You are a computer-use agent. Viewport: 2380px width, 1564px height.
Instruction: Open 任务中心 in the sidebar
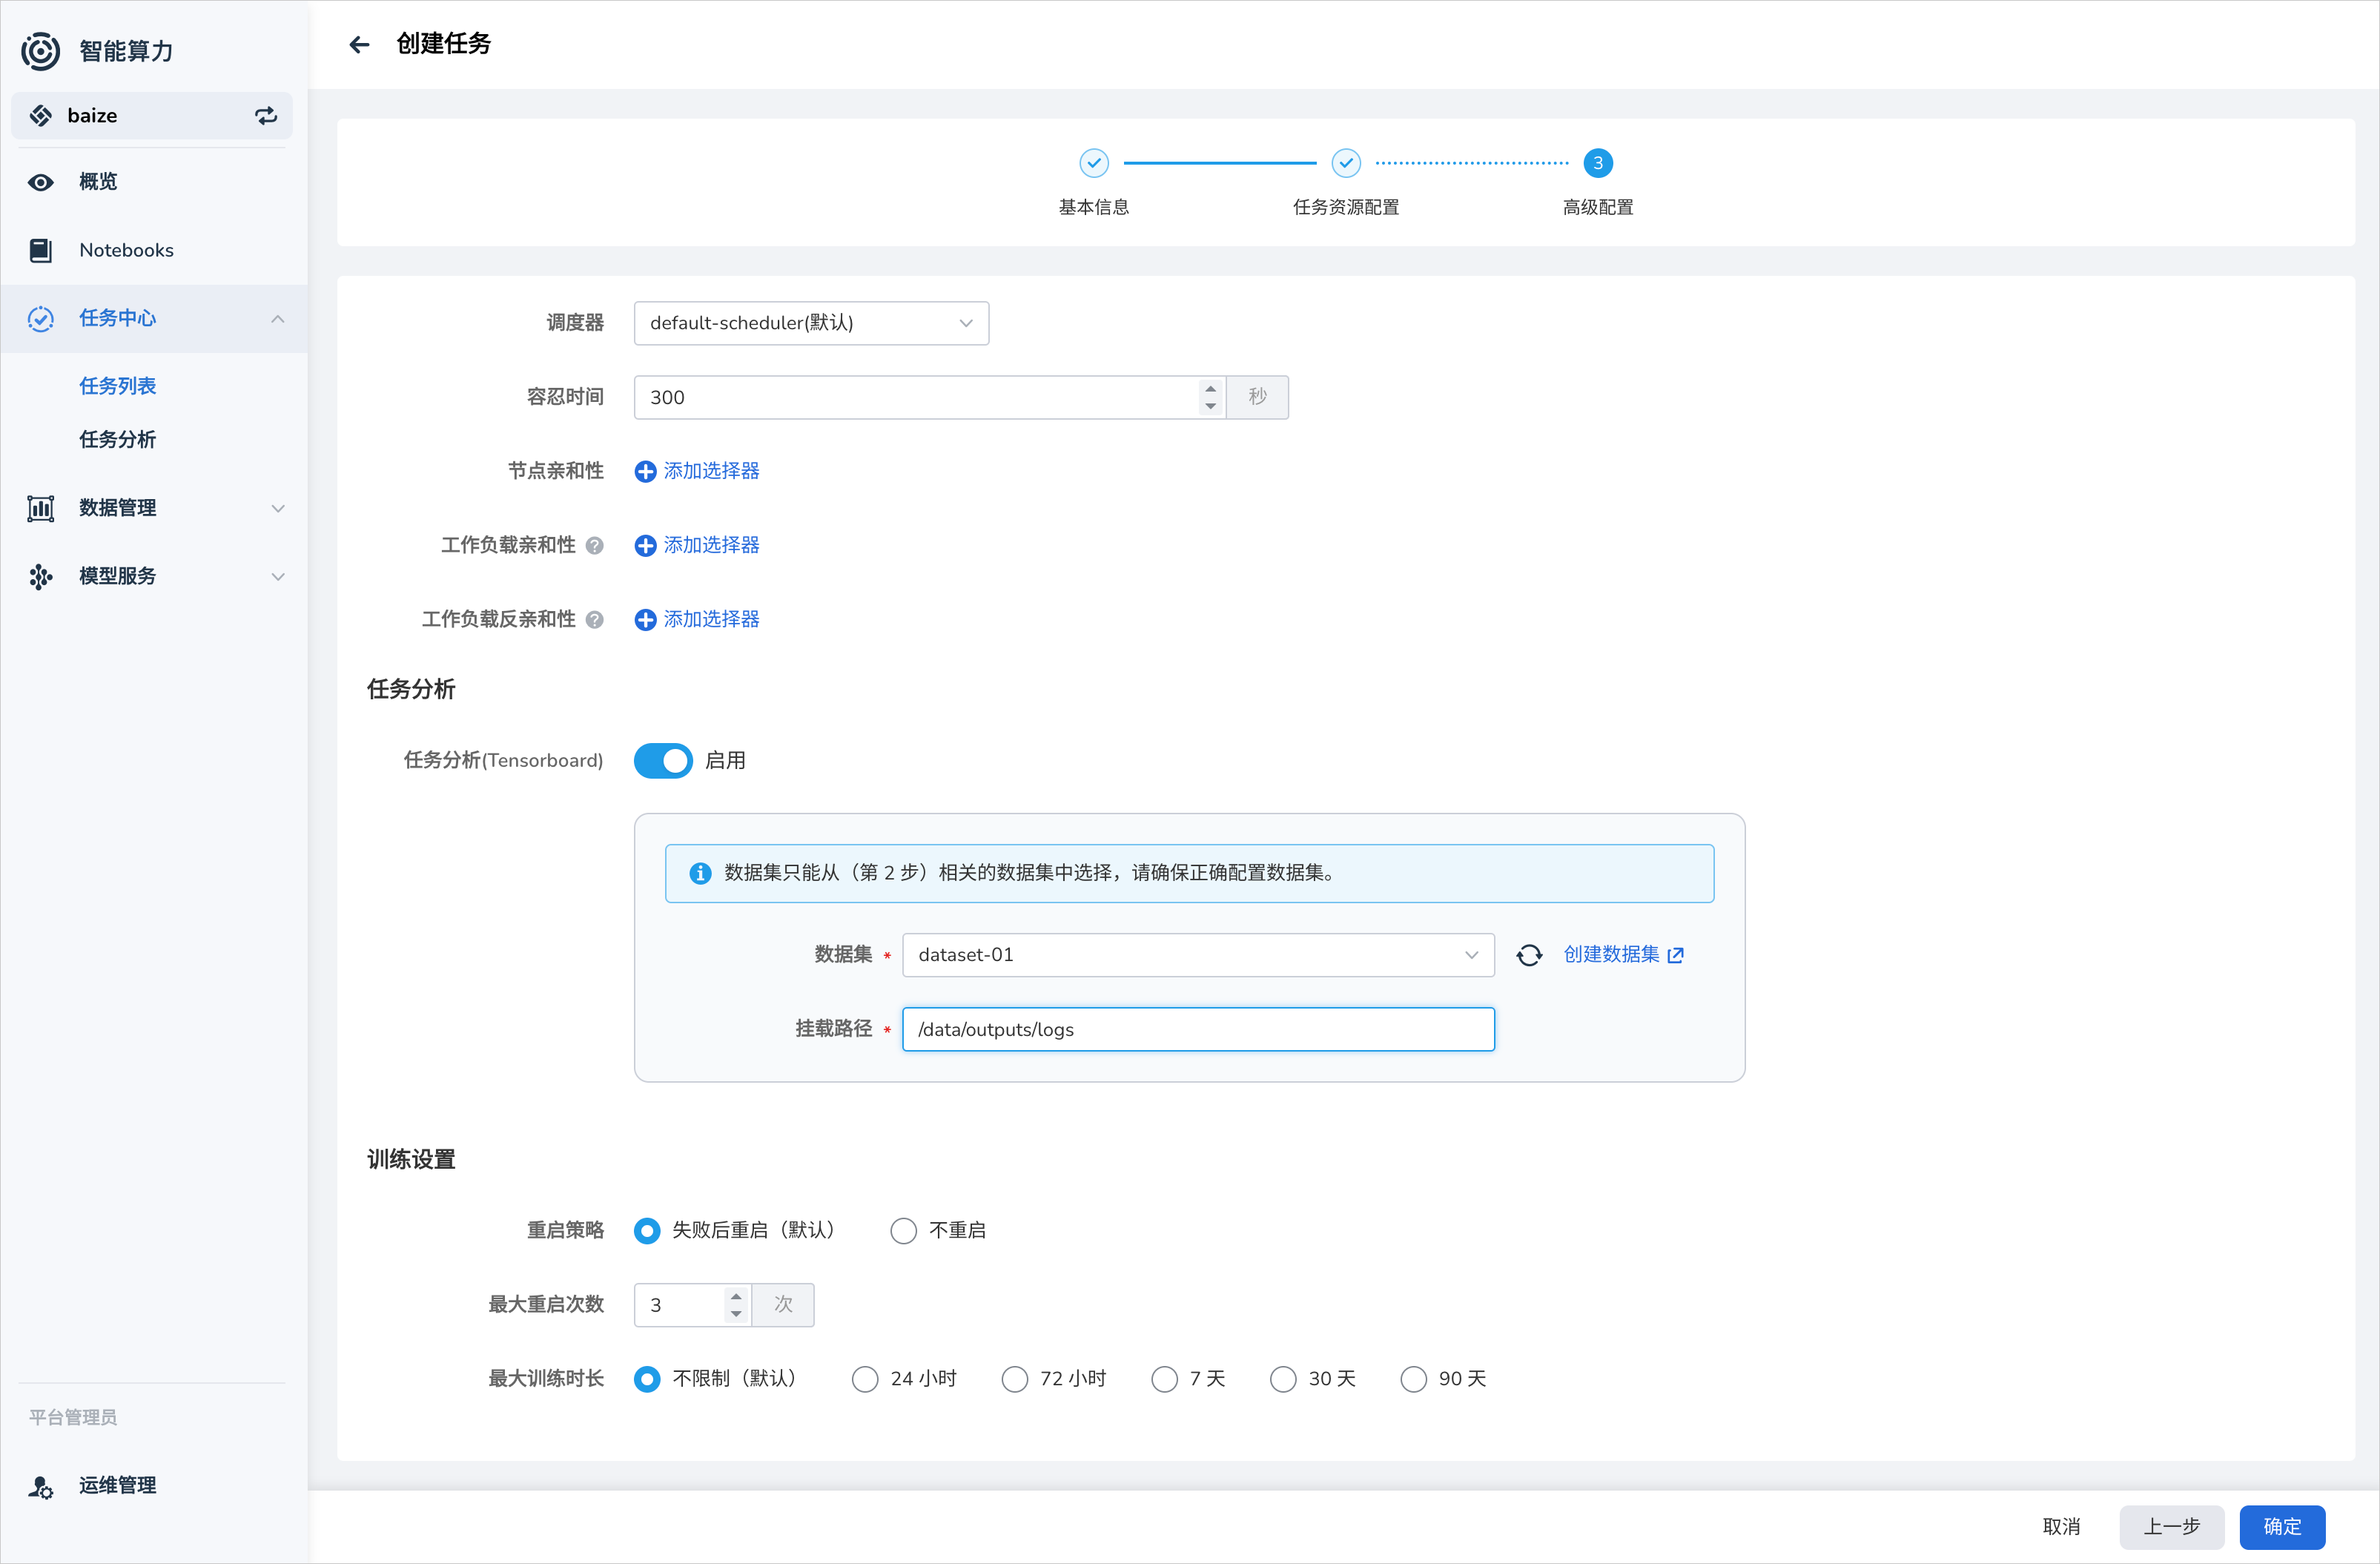click(154, 318)
